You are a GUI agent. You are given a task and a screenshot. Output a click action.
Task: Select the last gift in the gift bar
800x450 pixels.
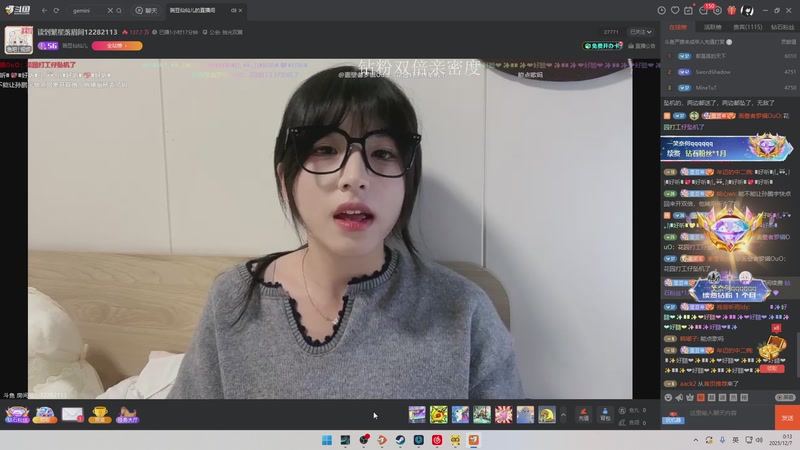coord(547,414)
